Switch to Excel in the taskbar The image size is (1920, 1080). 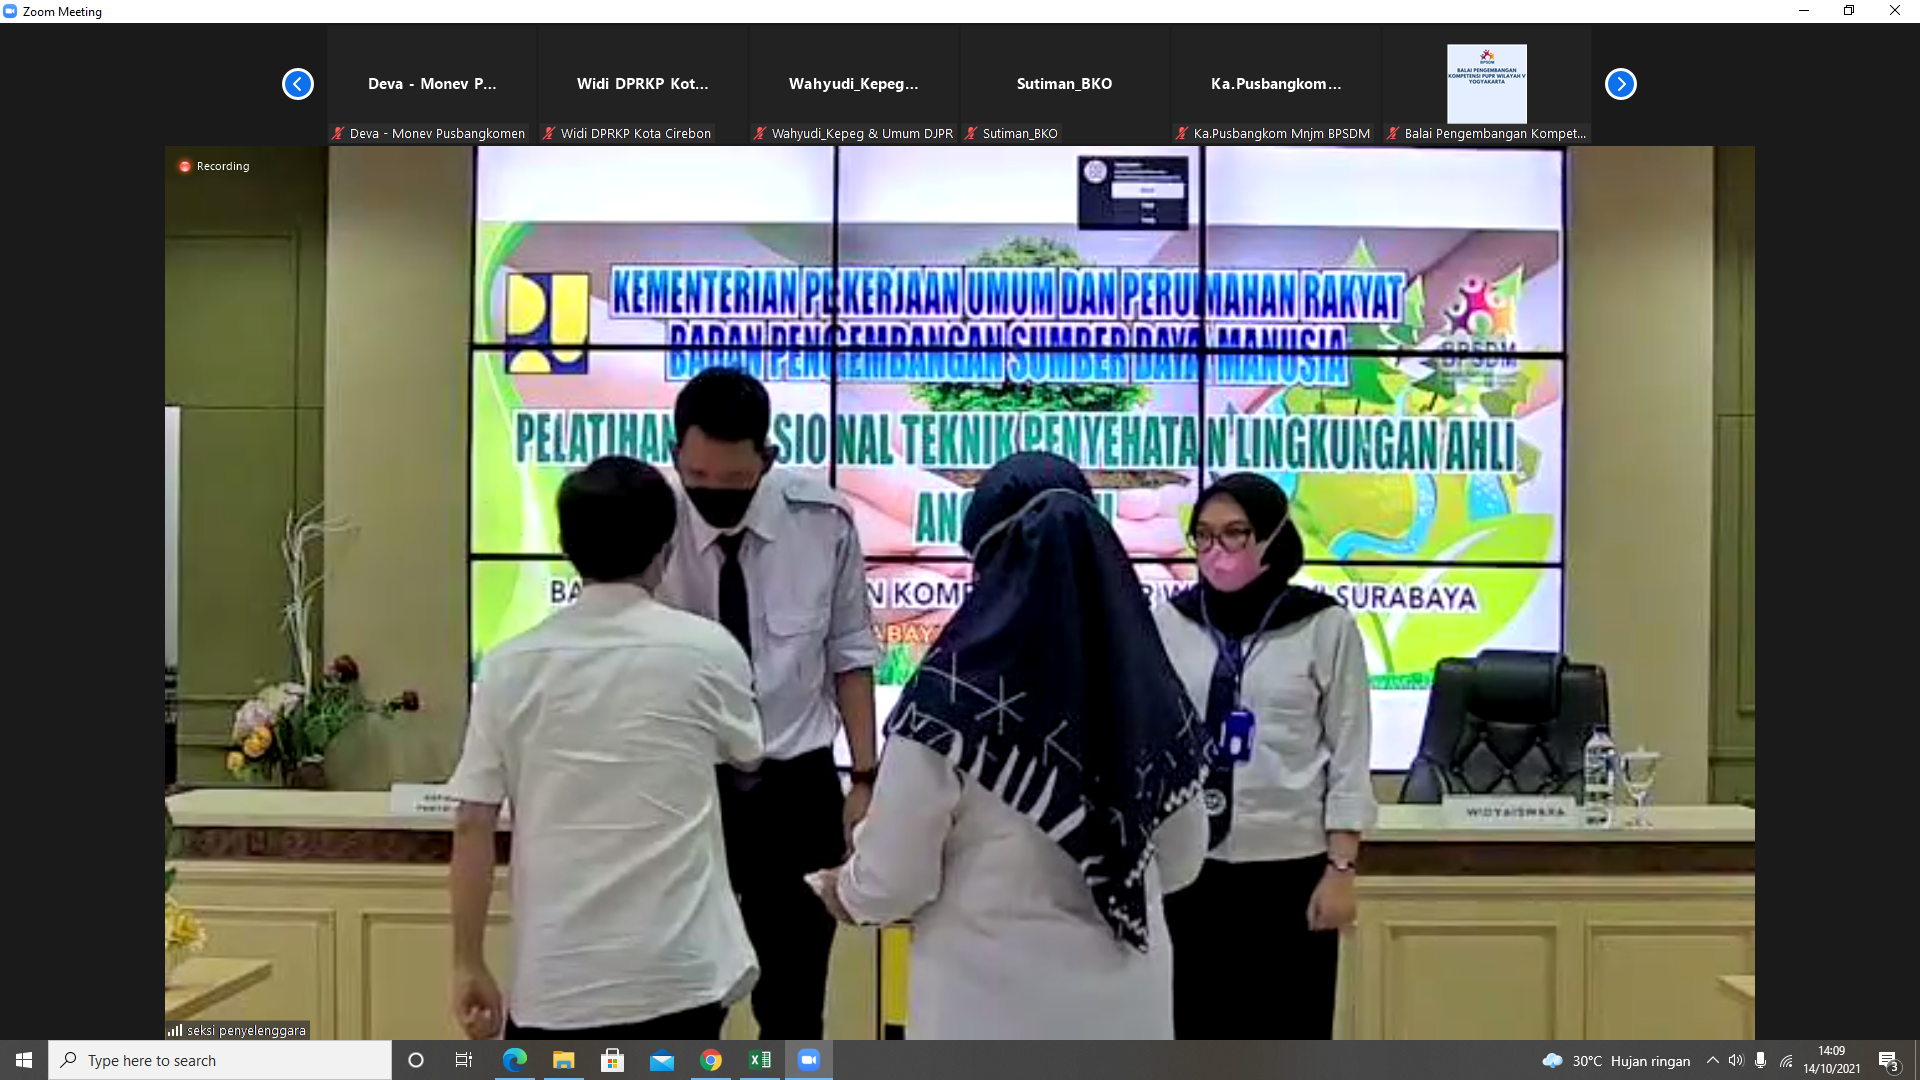tap(760, 1060)
